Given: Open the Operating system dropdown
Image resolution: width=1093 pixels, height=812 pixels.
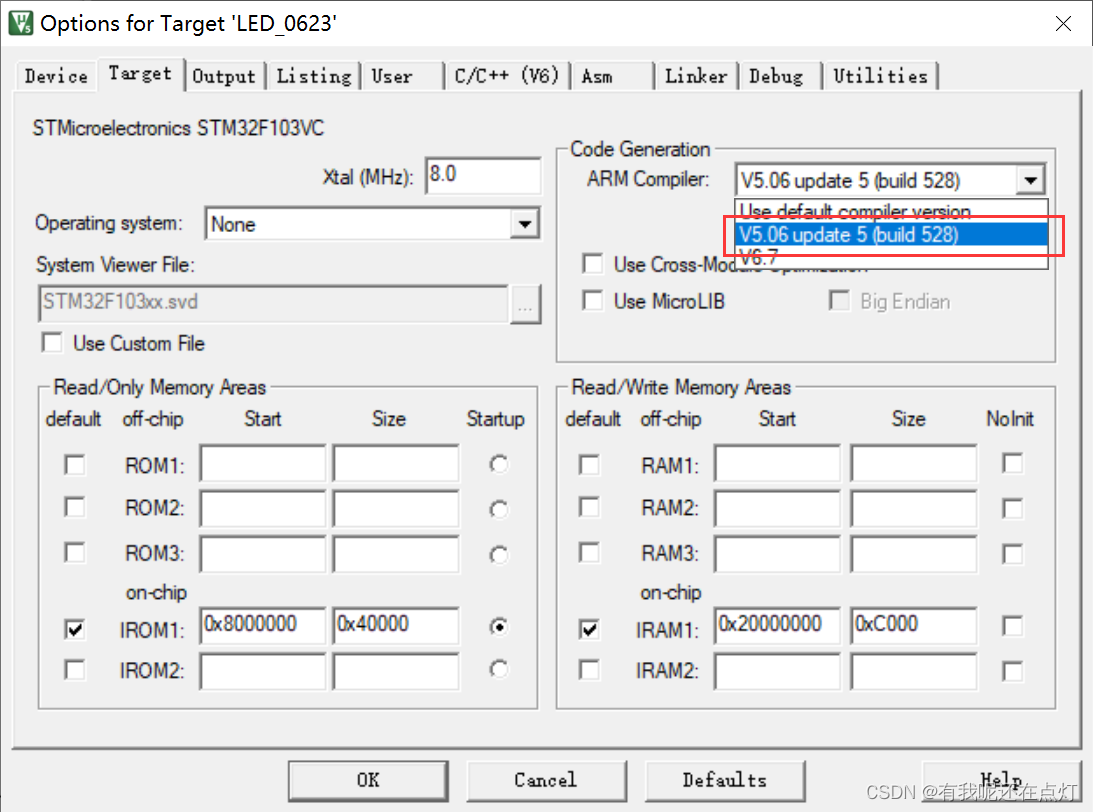Looking at the screenshot, I should point(525,223).
